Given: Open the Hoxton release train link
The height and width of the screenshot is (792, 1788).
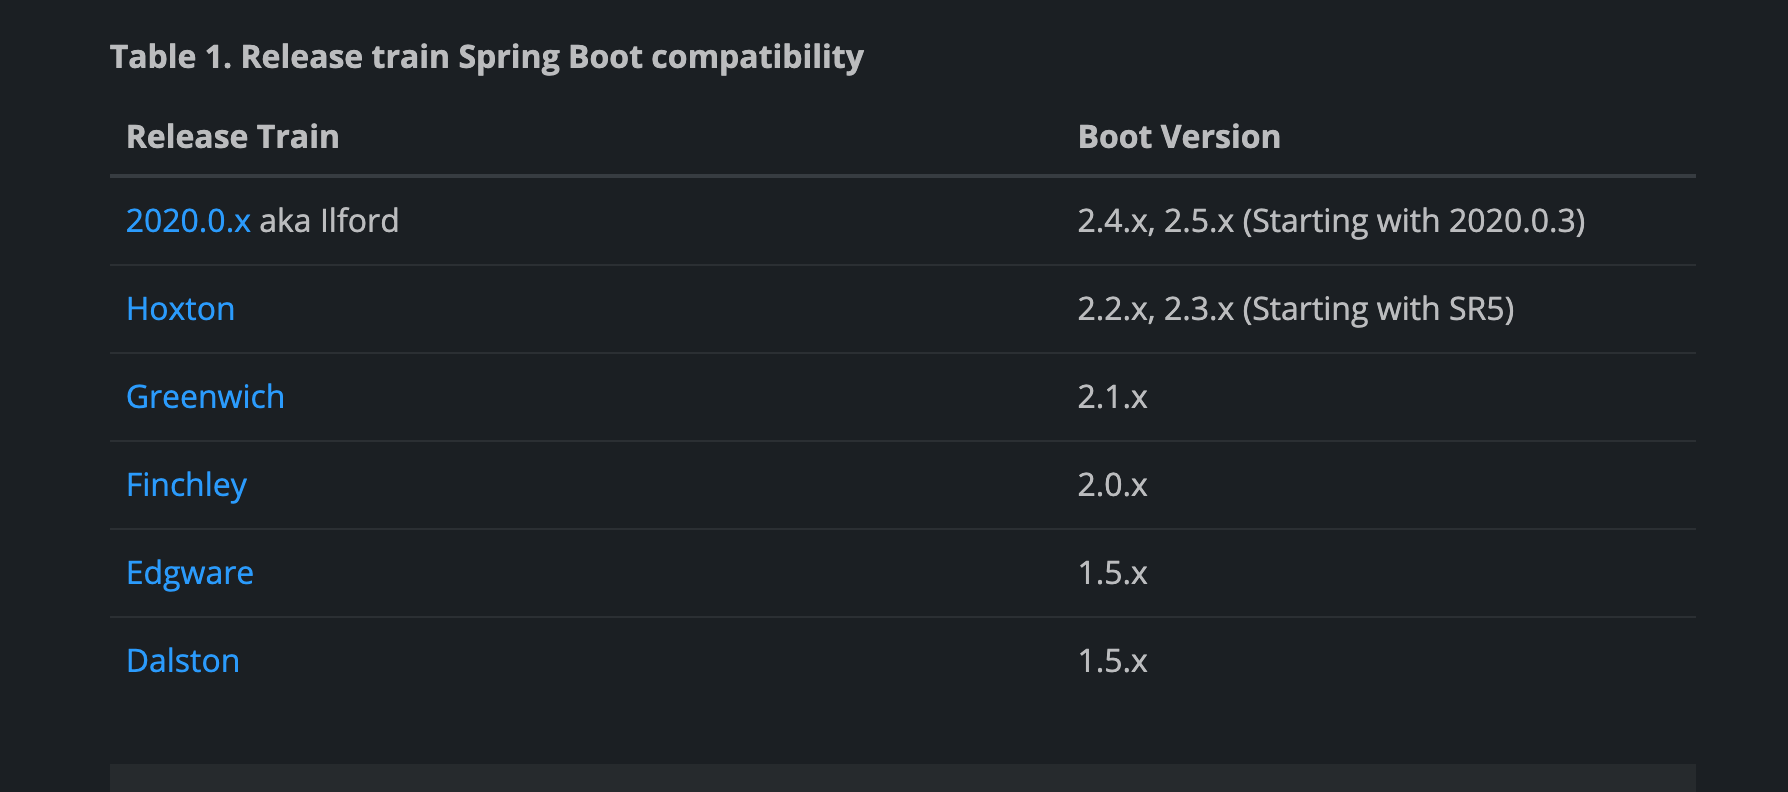Looking at the screenshot, I should click(x=180, y=309).
